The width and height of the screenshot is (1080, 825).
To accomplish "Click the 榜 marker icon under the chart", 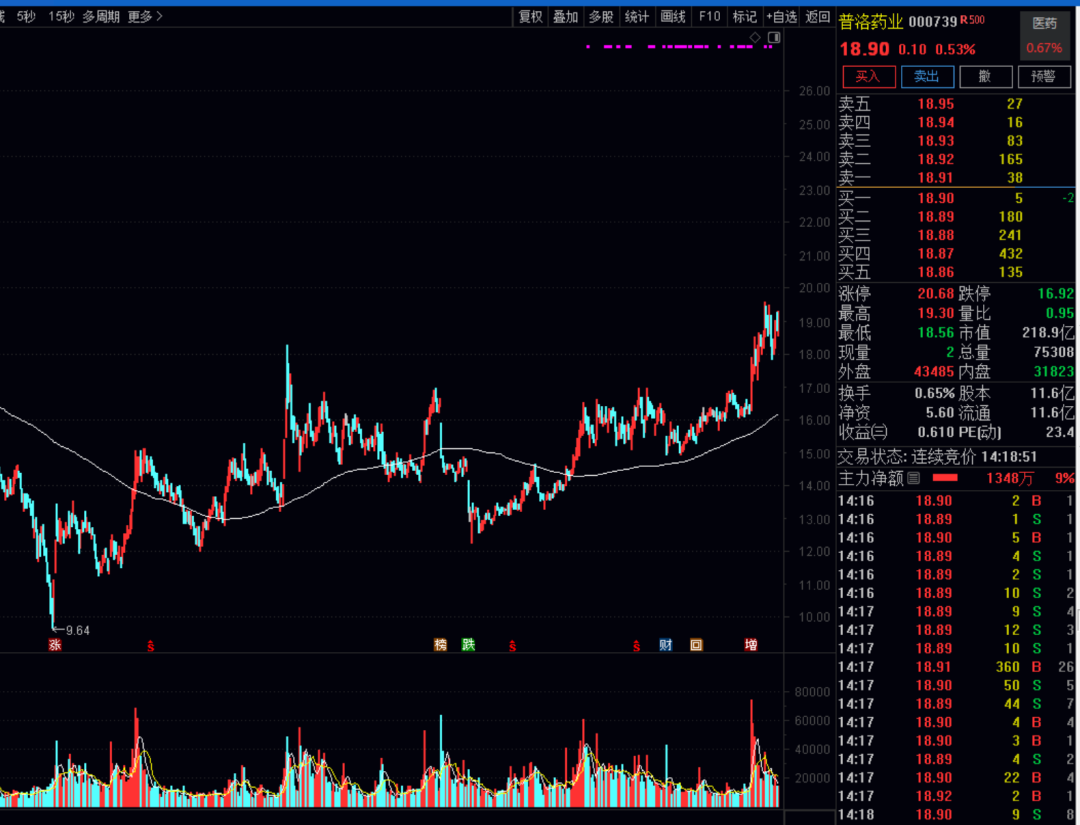I will pos(441,645).
